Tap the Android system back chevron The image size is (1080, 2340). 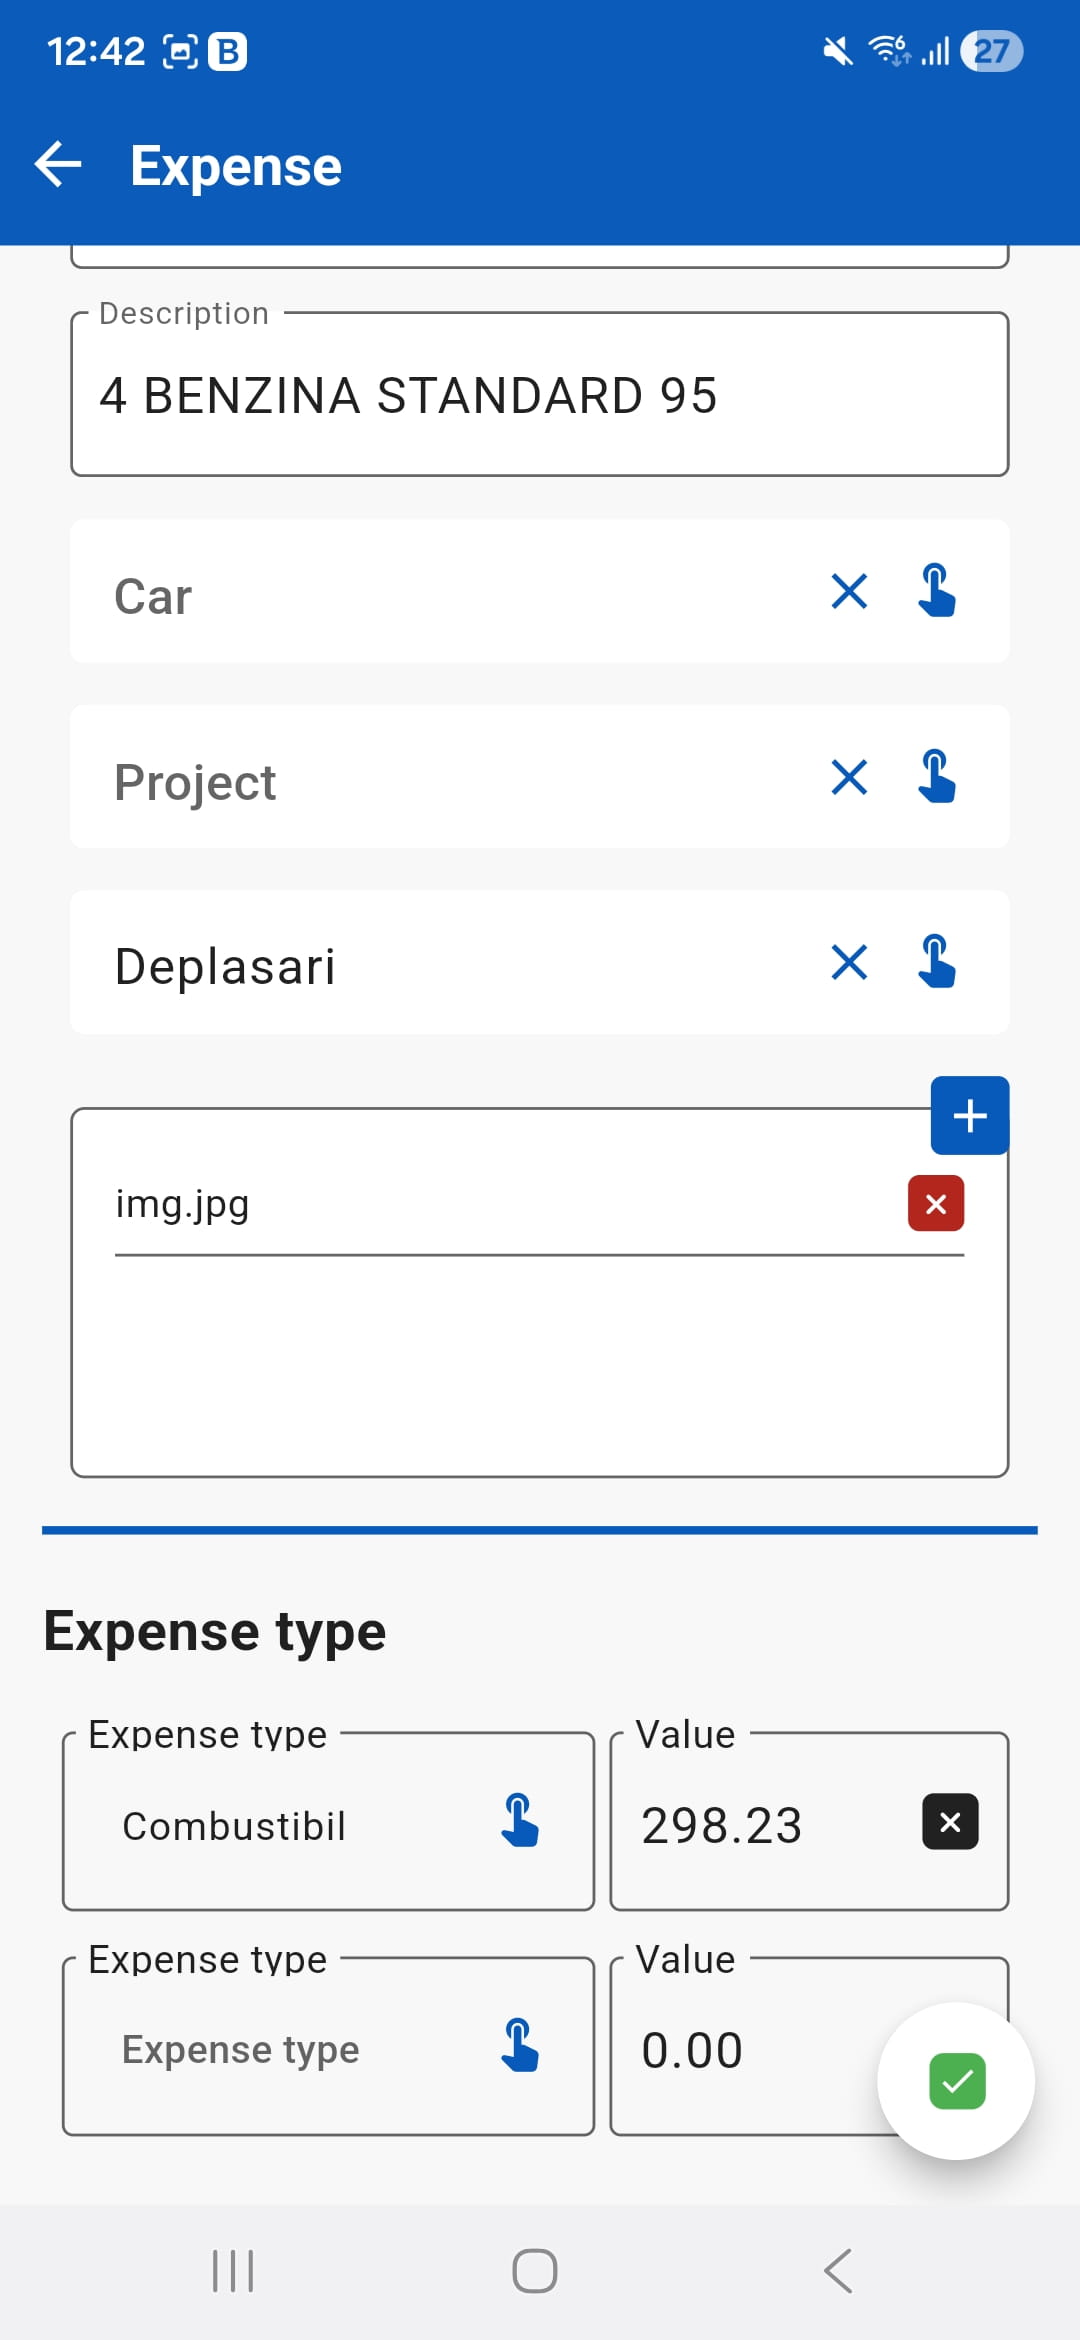pos(838,2271)
